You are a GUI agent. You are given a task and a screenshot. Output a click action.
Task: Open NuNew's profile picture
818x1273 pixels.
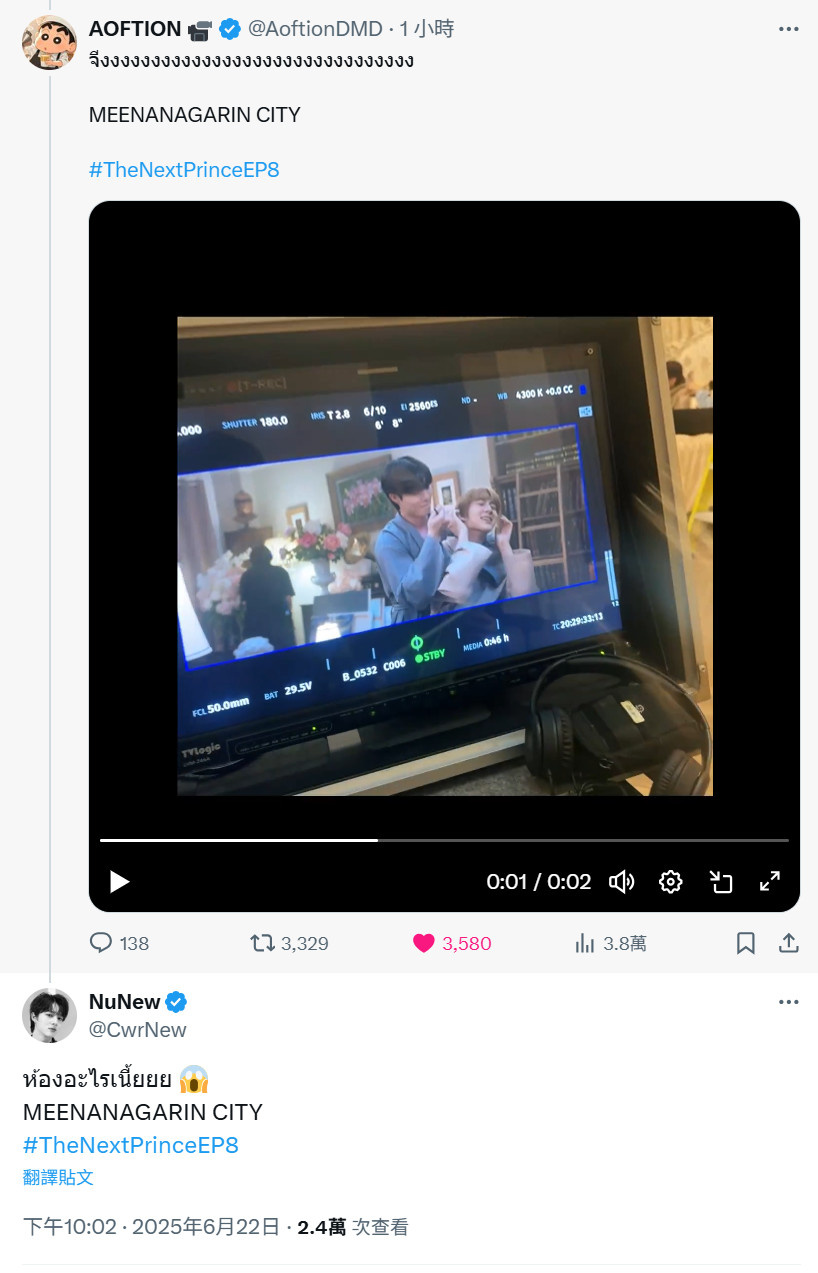click(49, 1016)
